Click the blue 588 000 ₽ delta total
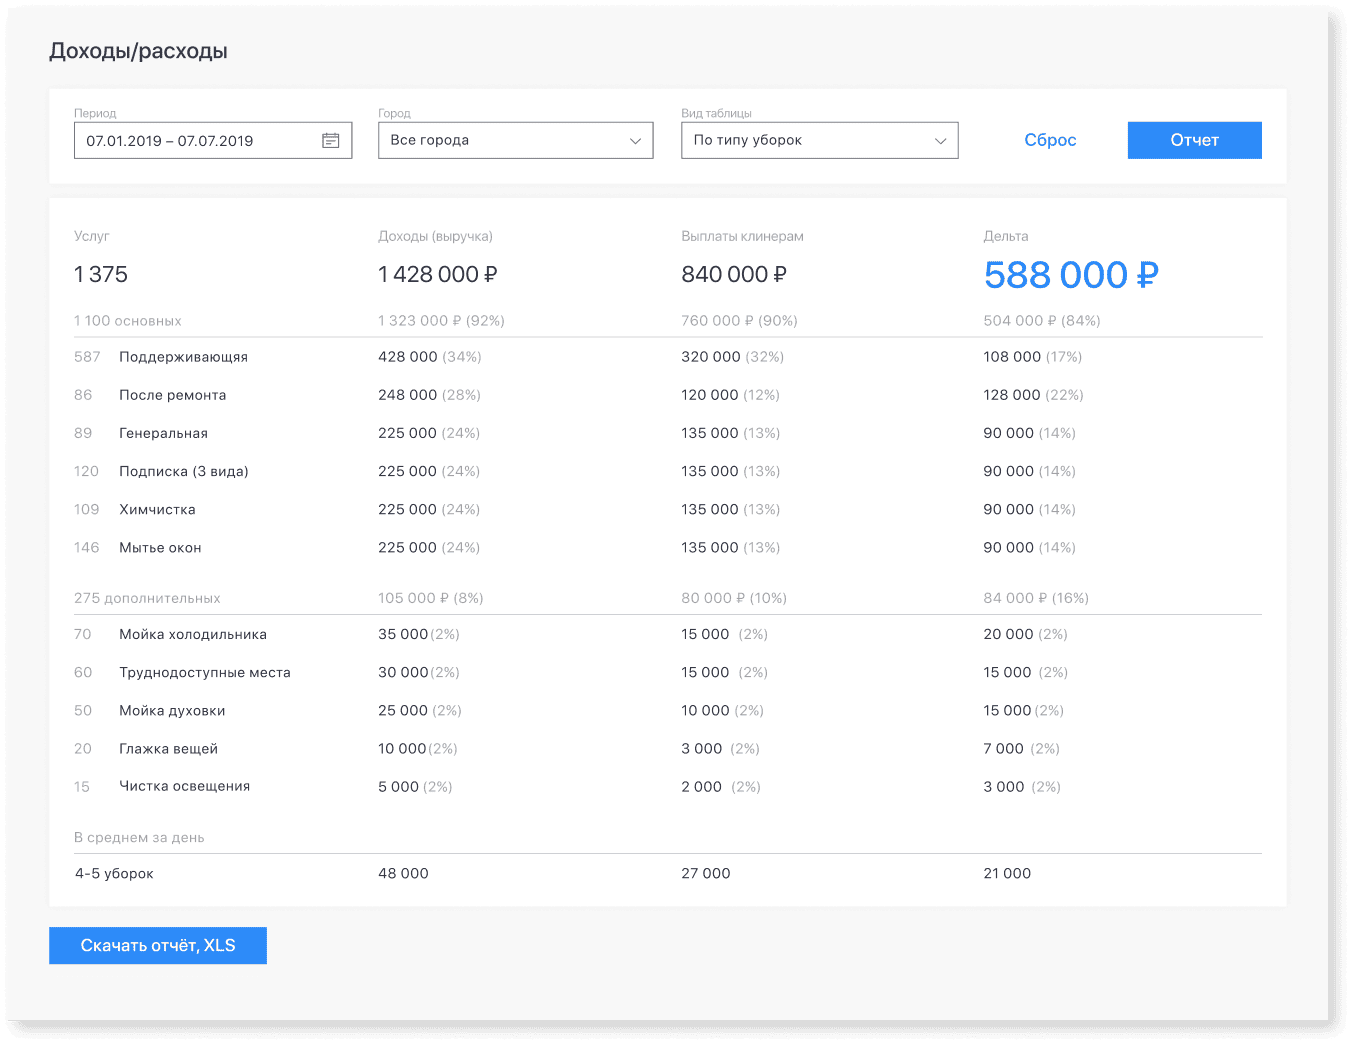 [1070, 275]
